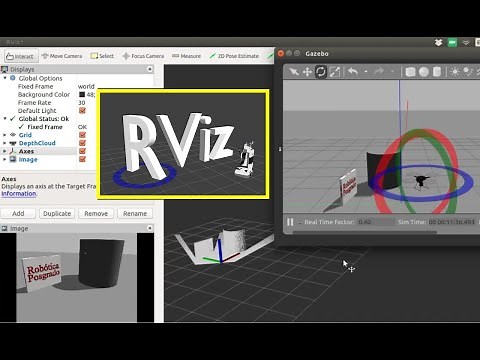Click the Background Color swatch
The height and width of the screenshot is (360, 480).
coord(82,94)
